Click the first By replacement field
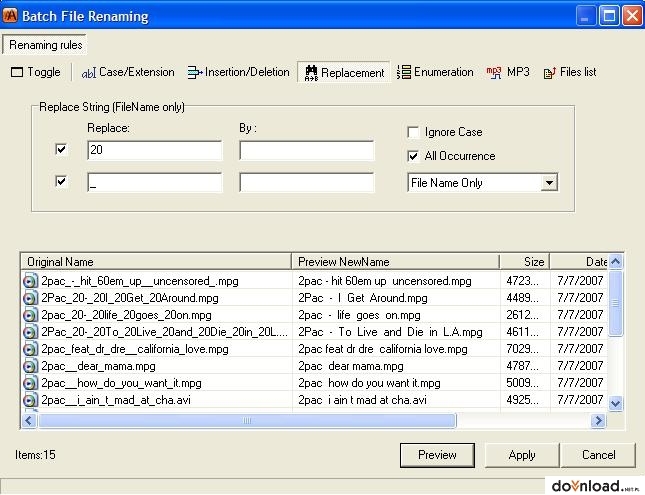The image size is (645, 495). point(307,150)
